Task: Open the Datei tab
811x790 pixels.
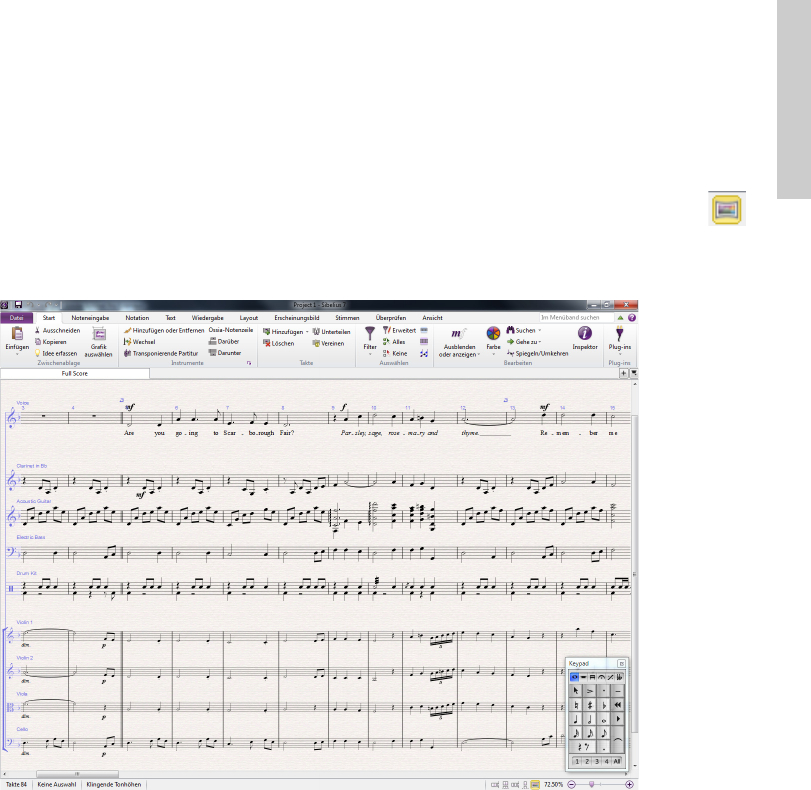Action: pos(17,318)
